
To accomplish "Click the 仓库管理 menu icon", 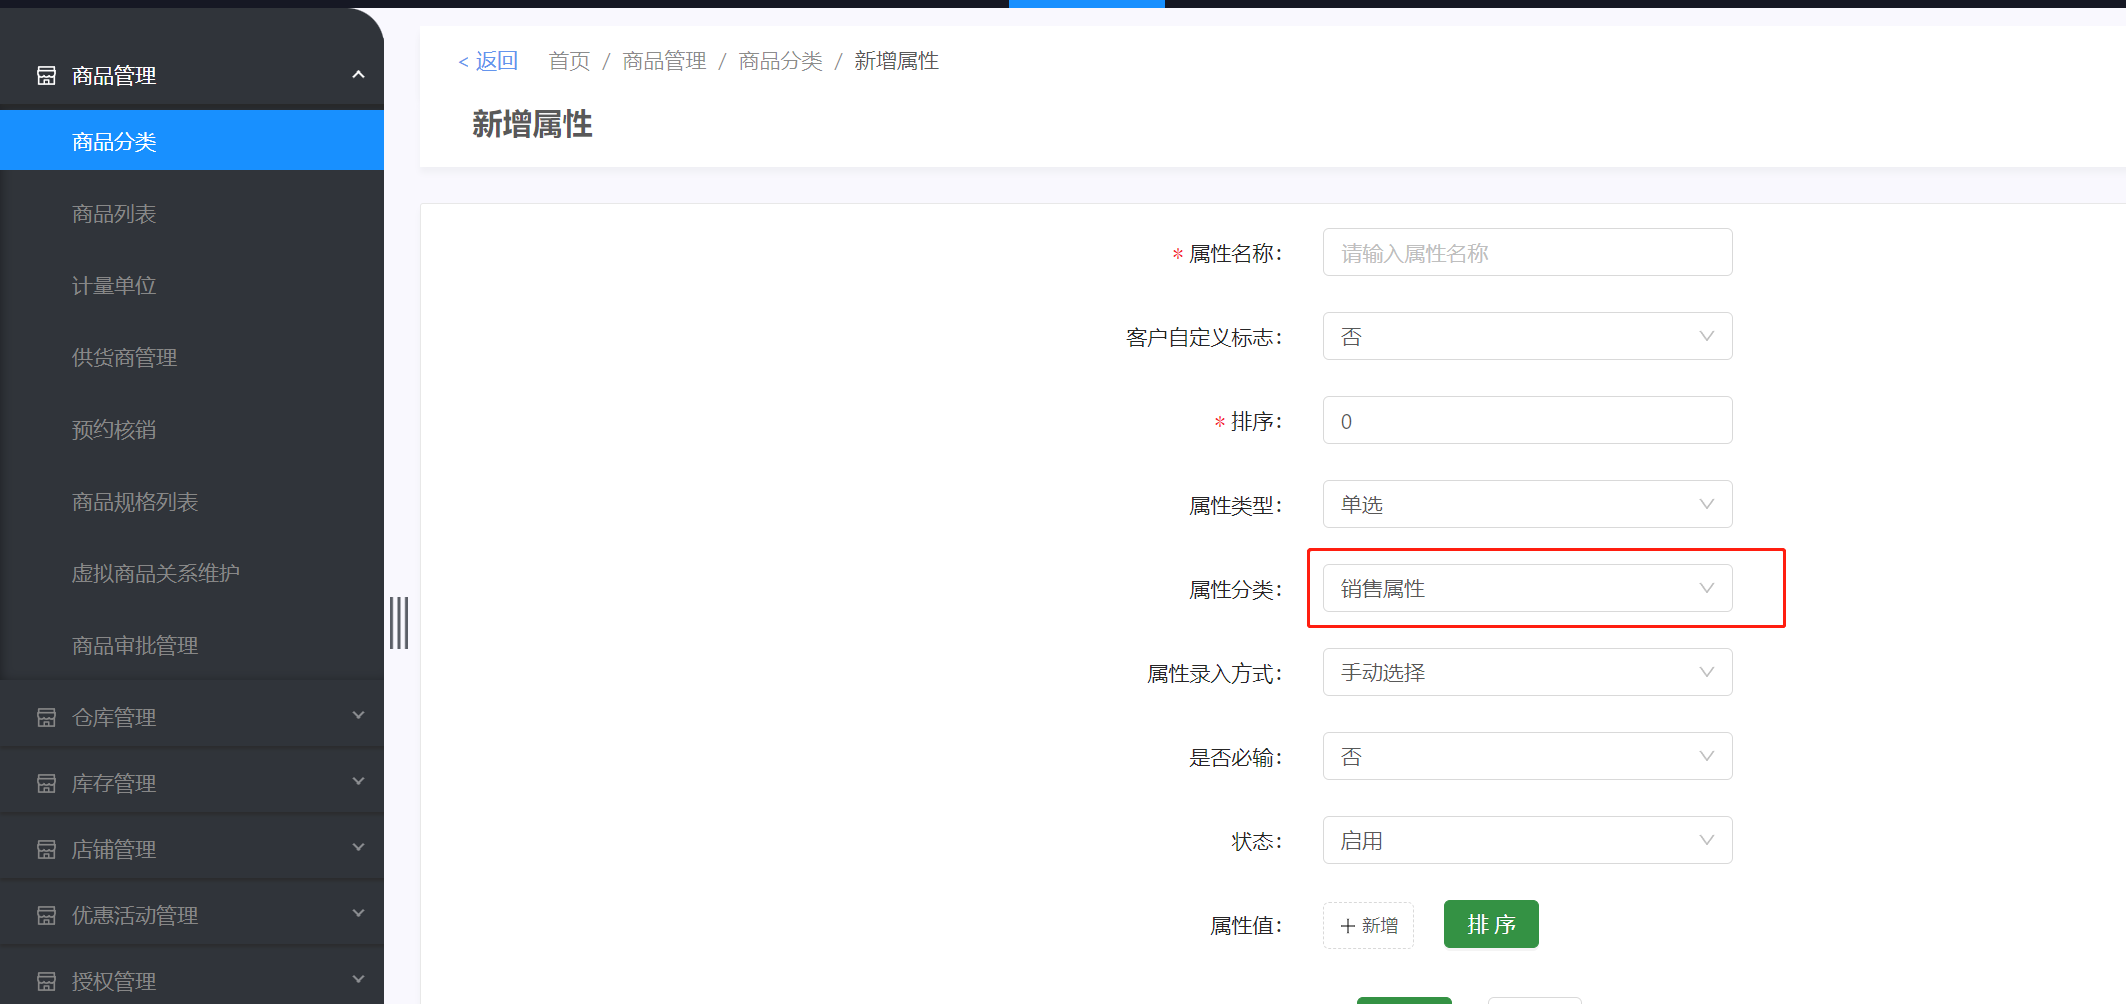I will tap(46, 717).
